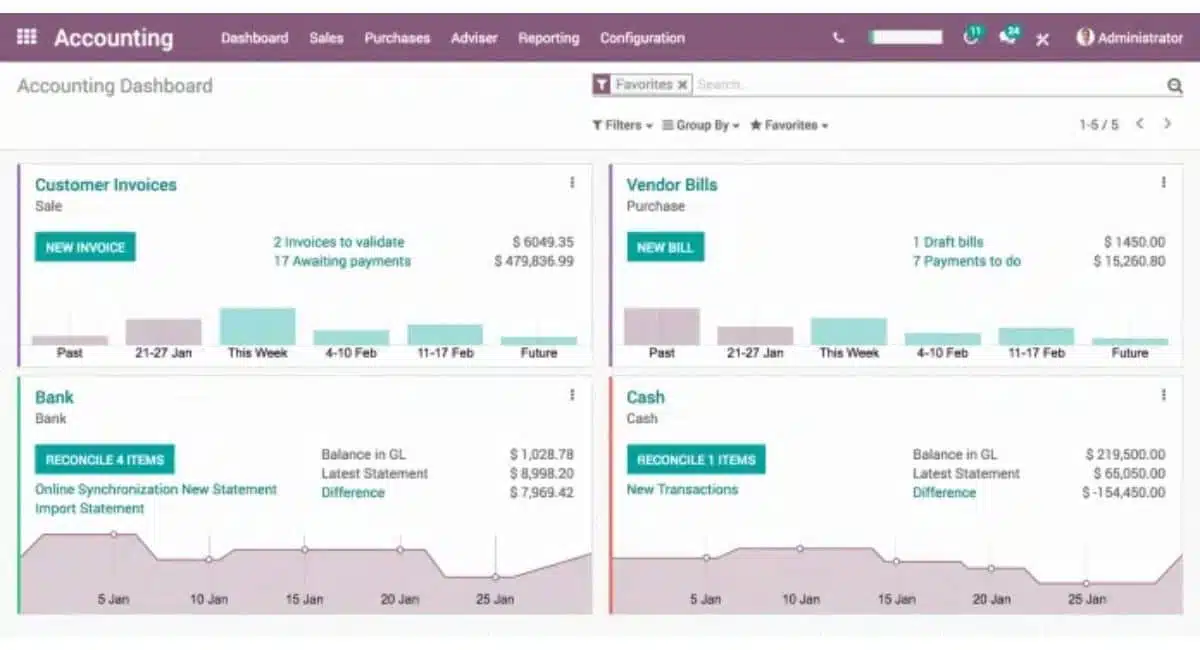Click RECONCILE 1 ITEMS button
1200x650 pixels.
click(696, 460)
